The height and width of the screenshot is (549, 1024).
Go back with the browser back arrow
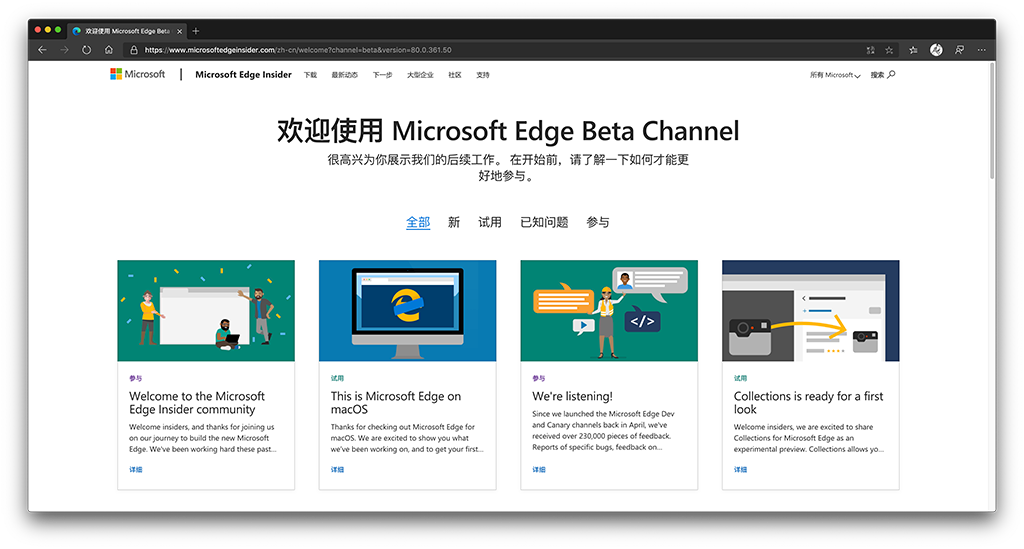(x=42, y=50)
